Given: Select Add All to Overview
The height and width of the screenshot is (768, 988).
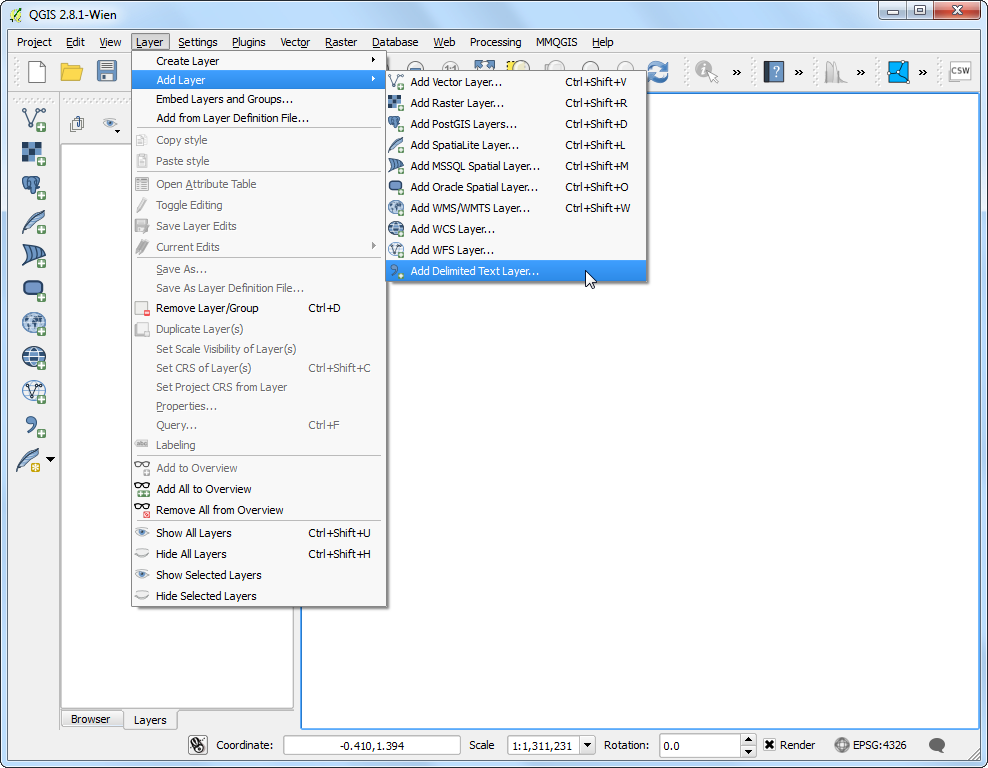Looking at the screenshot, I should (x=258, y=489).
